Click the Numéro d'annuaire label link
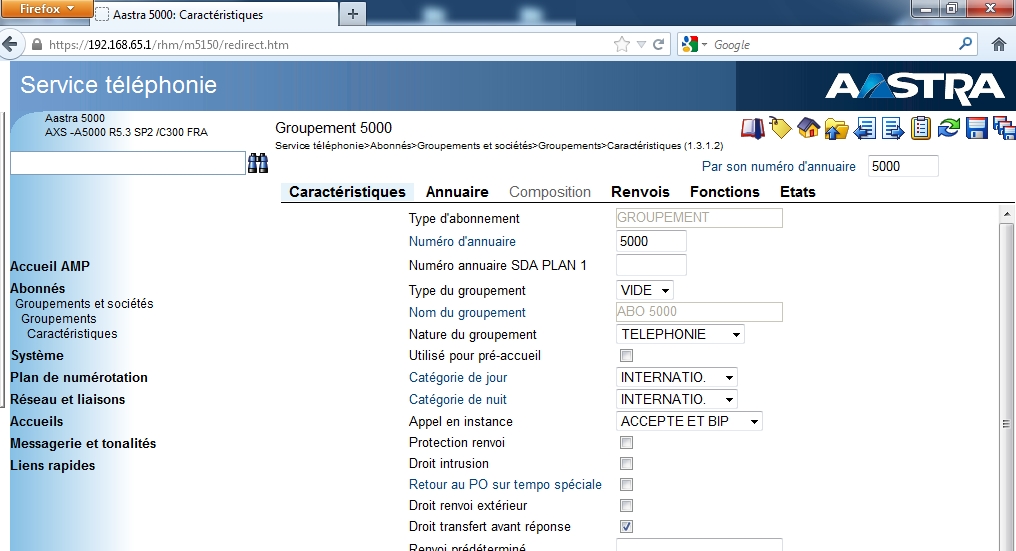 click(462, 241)
